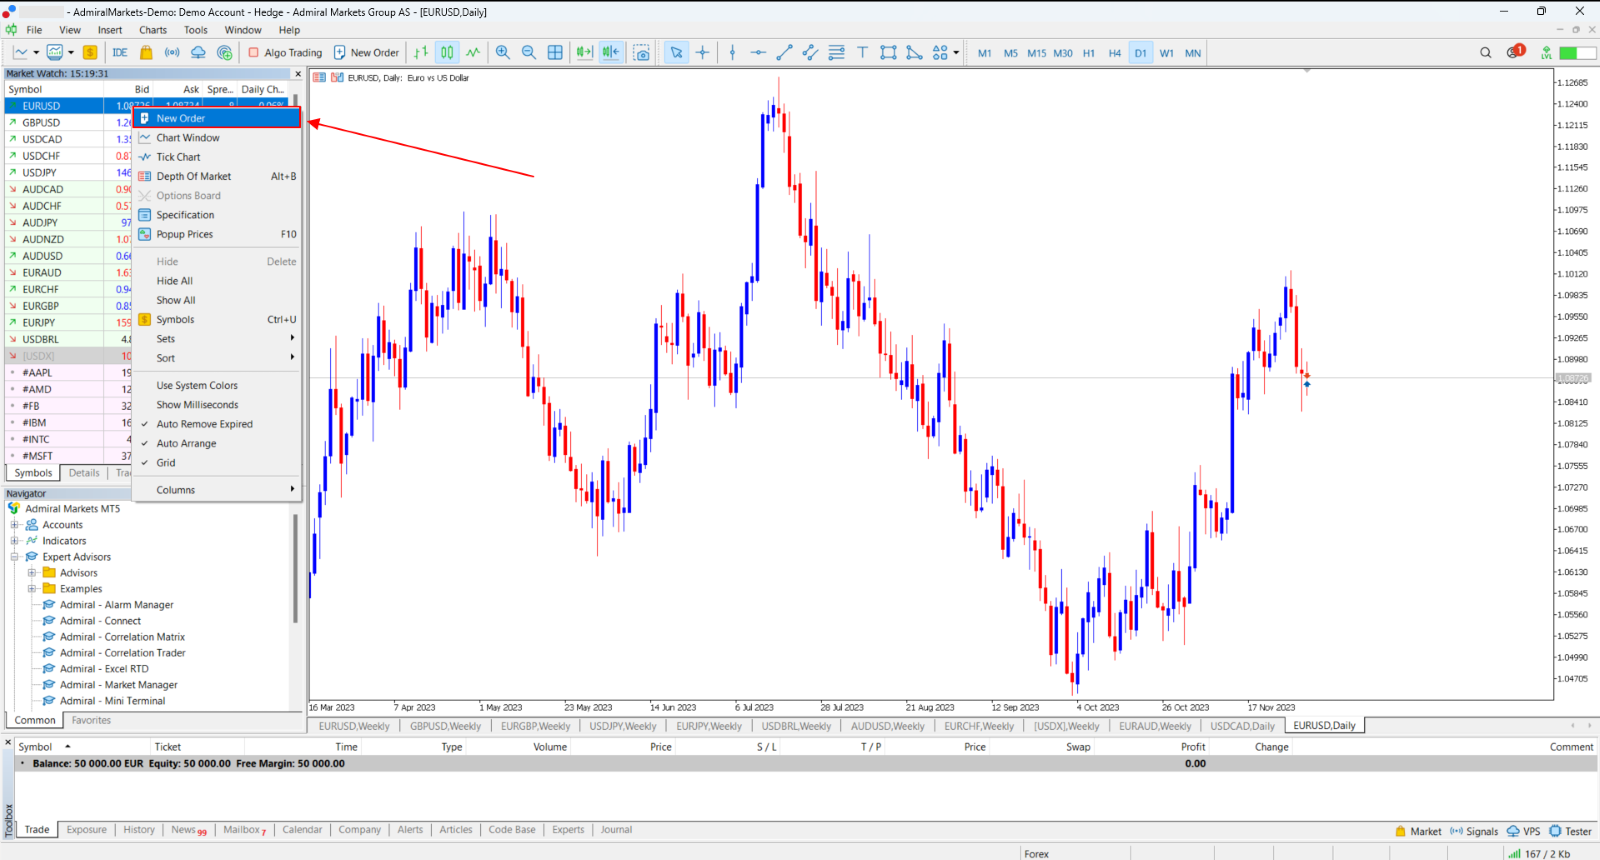This screenshot has height=860, width=1600.
Task: Open Depth Of Market from context menu
Action: [x=217, y=176]
